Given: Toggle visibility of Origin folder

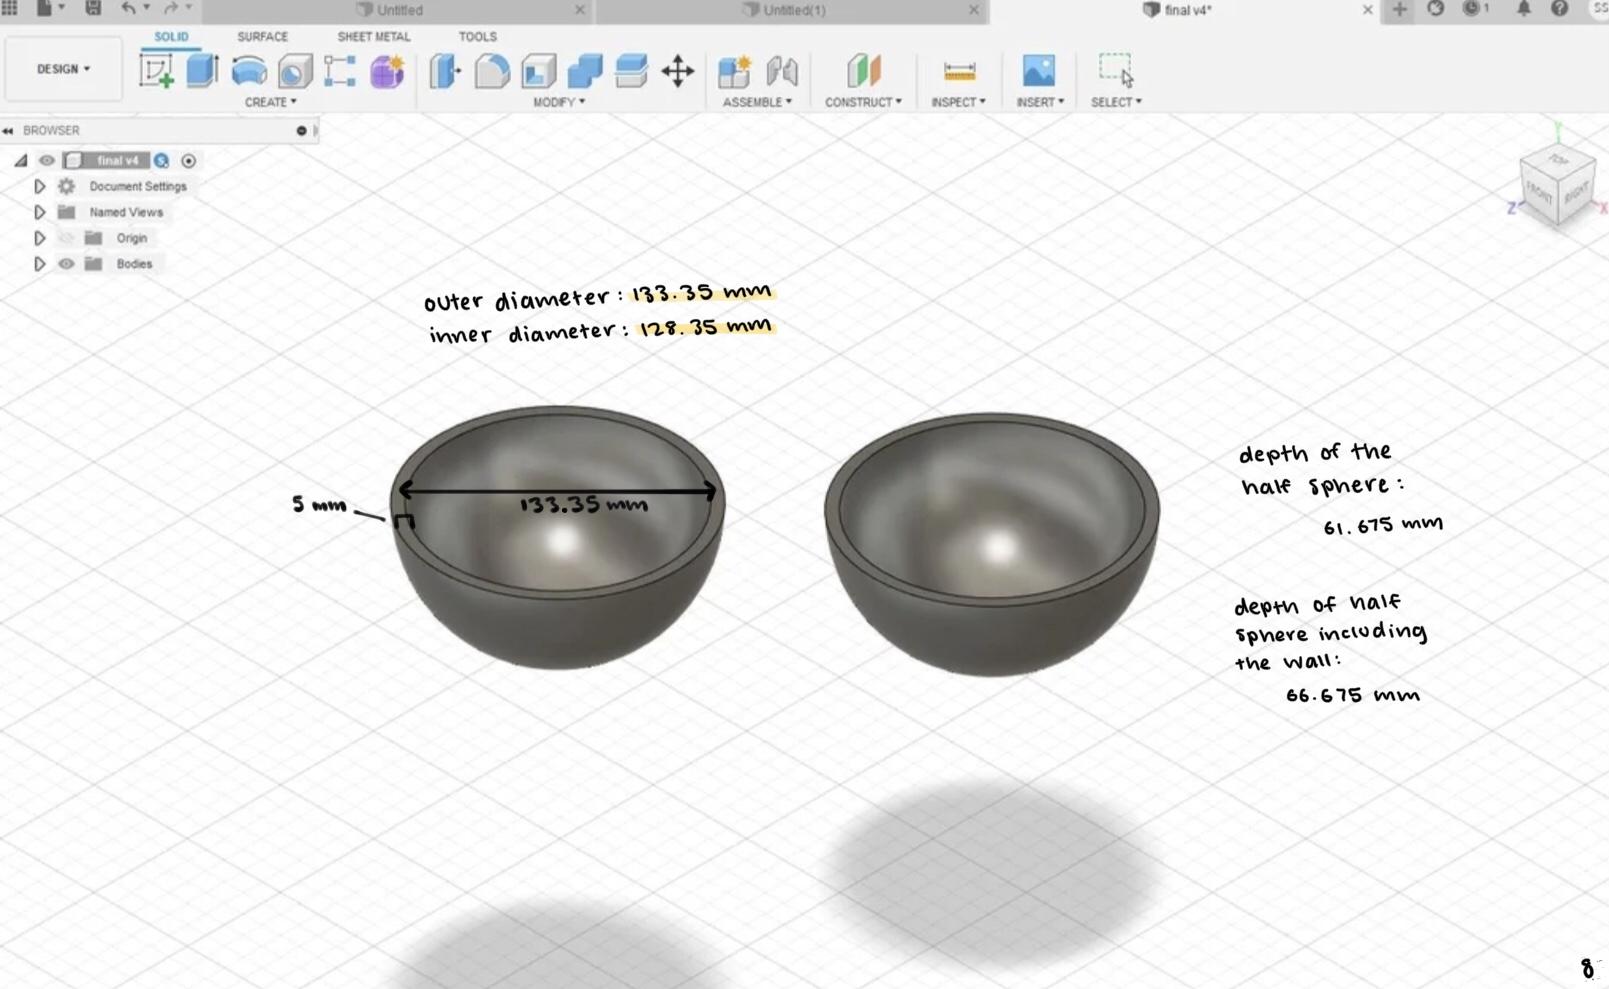Looking at the screenshot, I should (x=66, y=238).
